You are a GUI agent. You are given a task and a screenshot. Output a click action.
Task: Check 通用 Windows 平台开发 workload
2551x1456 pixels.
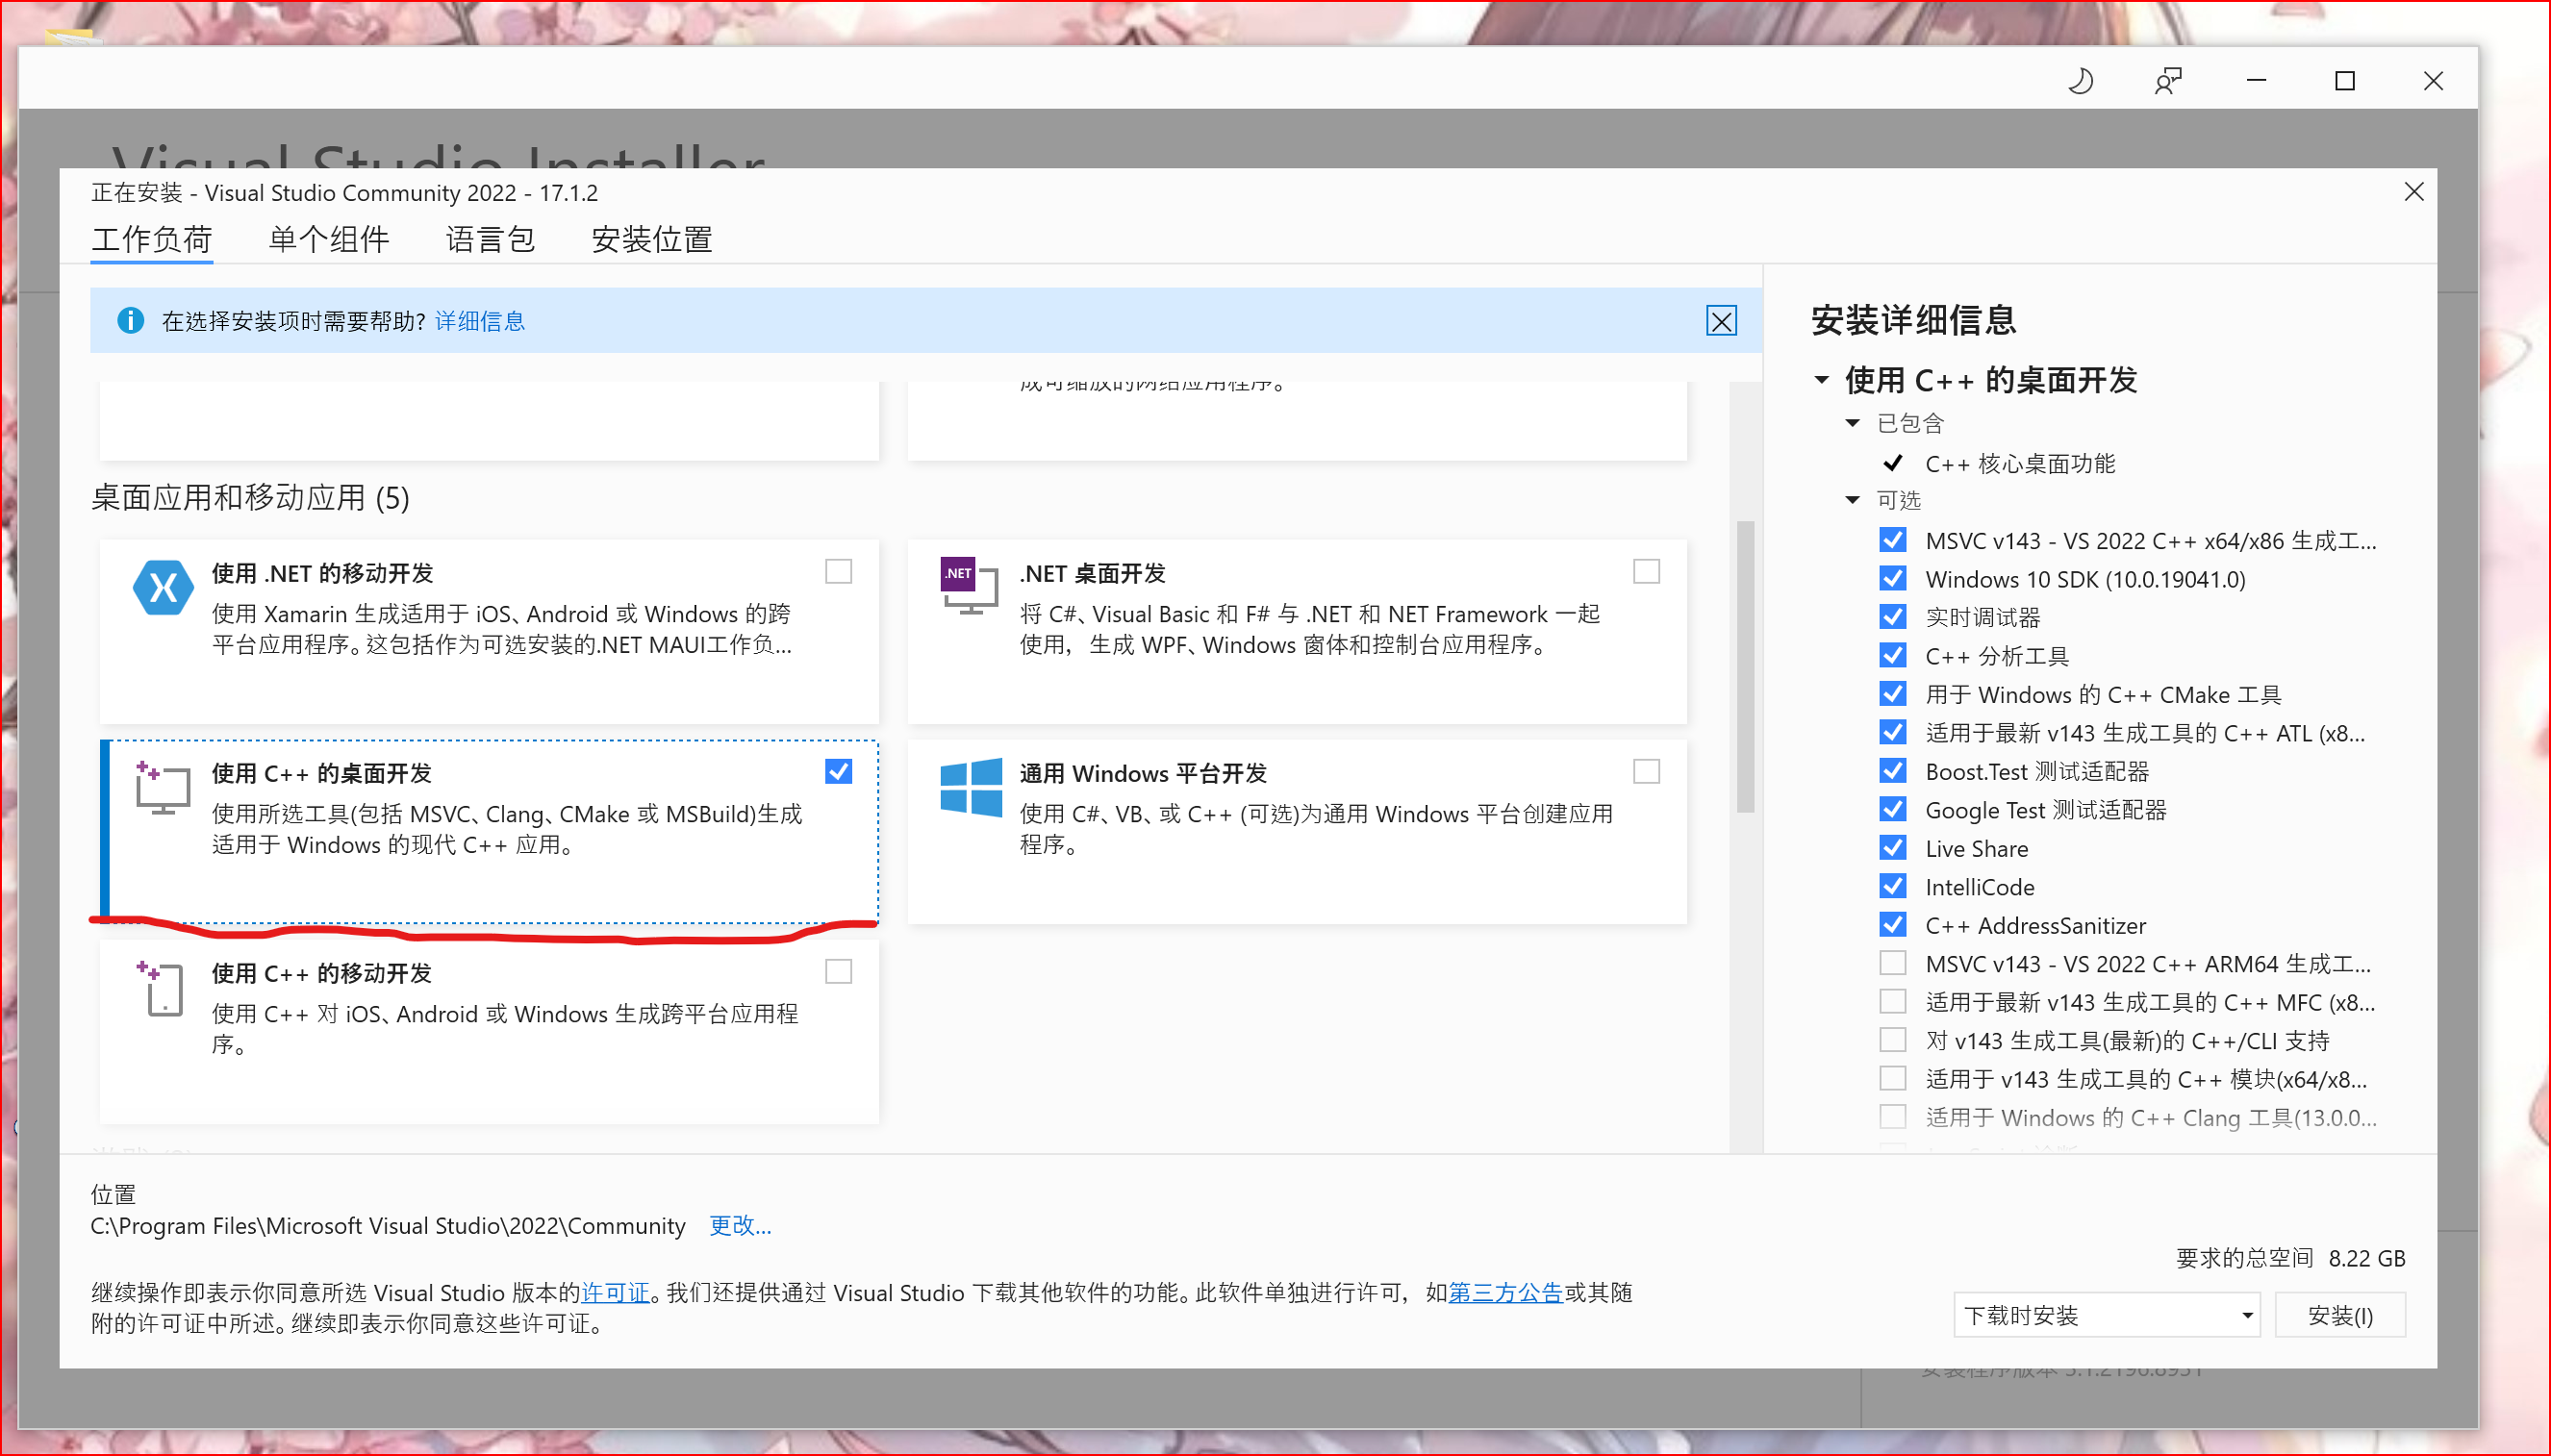pyautogui.click(x=1646, y=772)
